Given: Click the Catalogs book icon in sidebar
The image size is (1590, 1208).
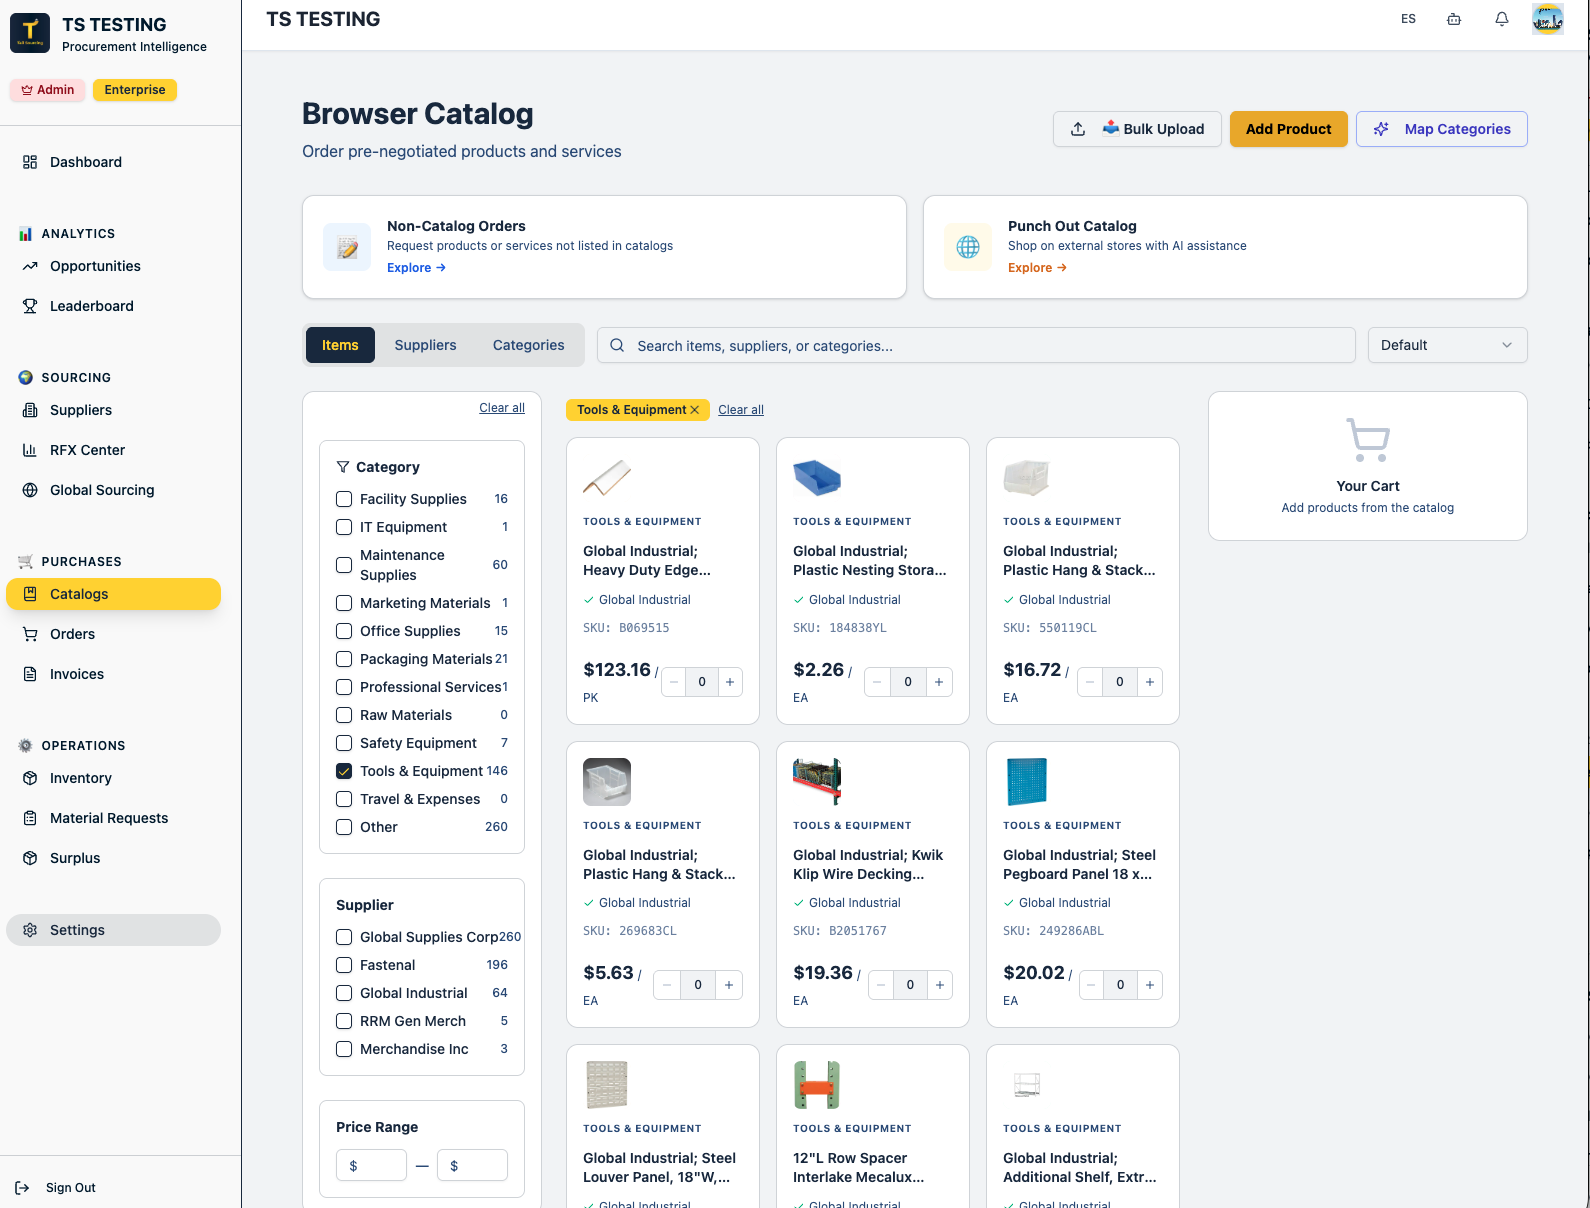Looking at the screenshot, I should click(x=30, y=594).
